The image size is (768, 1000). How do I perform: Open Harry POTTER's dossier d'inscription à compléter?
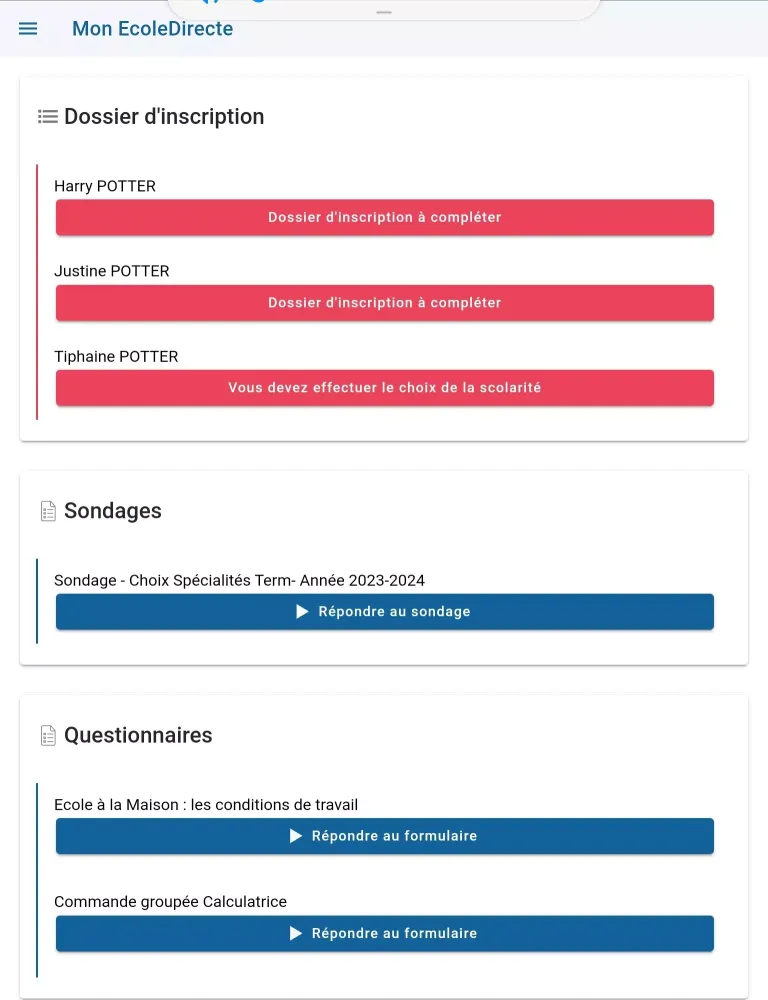[384, 217]
